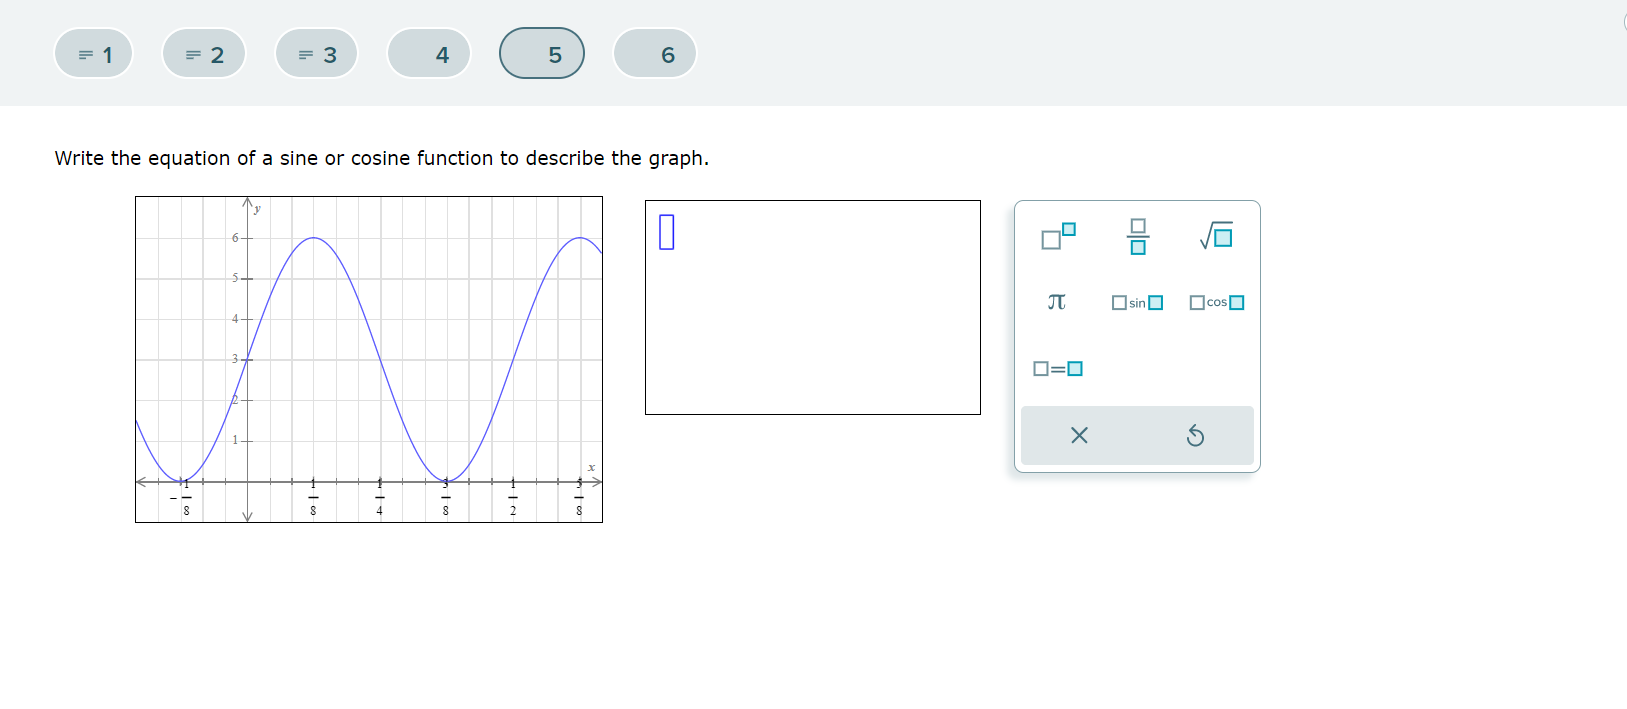The height and width of the screenshot is (709, 1627).
Task: Insert a fraction template
Action: pos(1137,237)
